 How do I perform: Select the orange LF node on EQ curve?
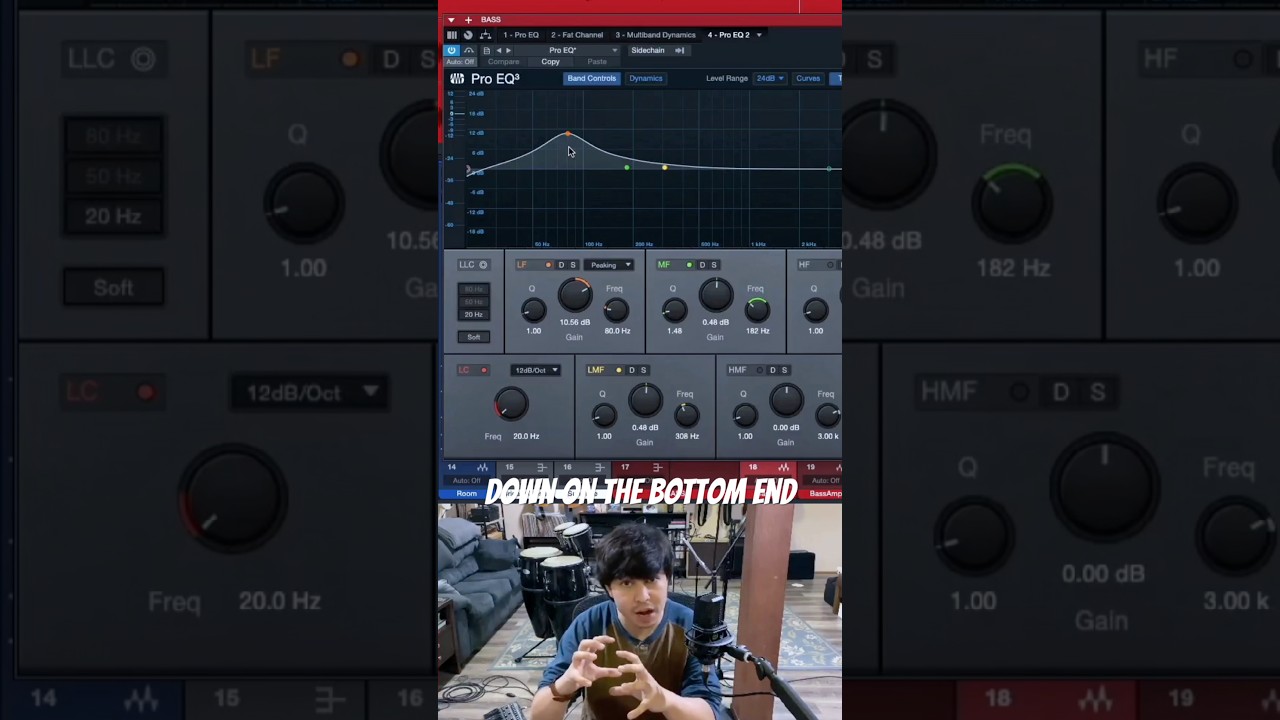pyautogui.click(x=568, y=134)
